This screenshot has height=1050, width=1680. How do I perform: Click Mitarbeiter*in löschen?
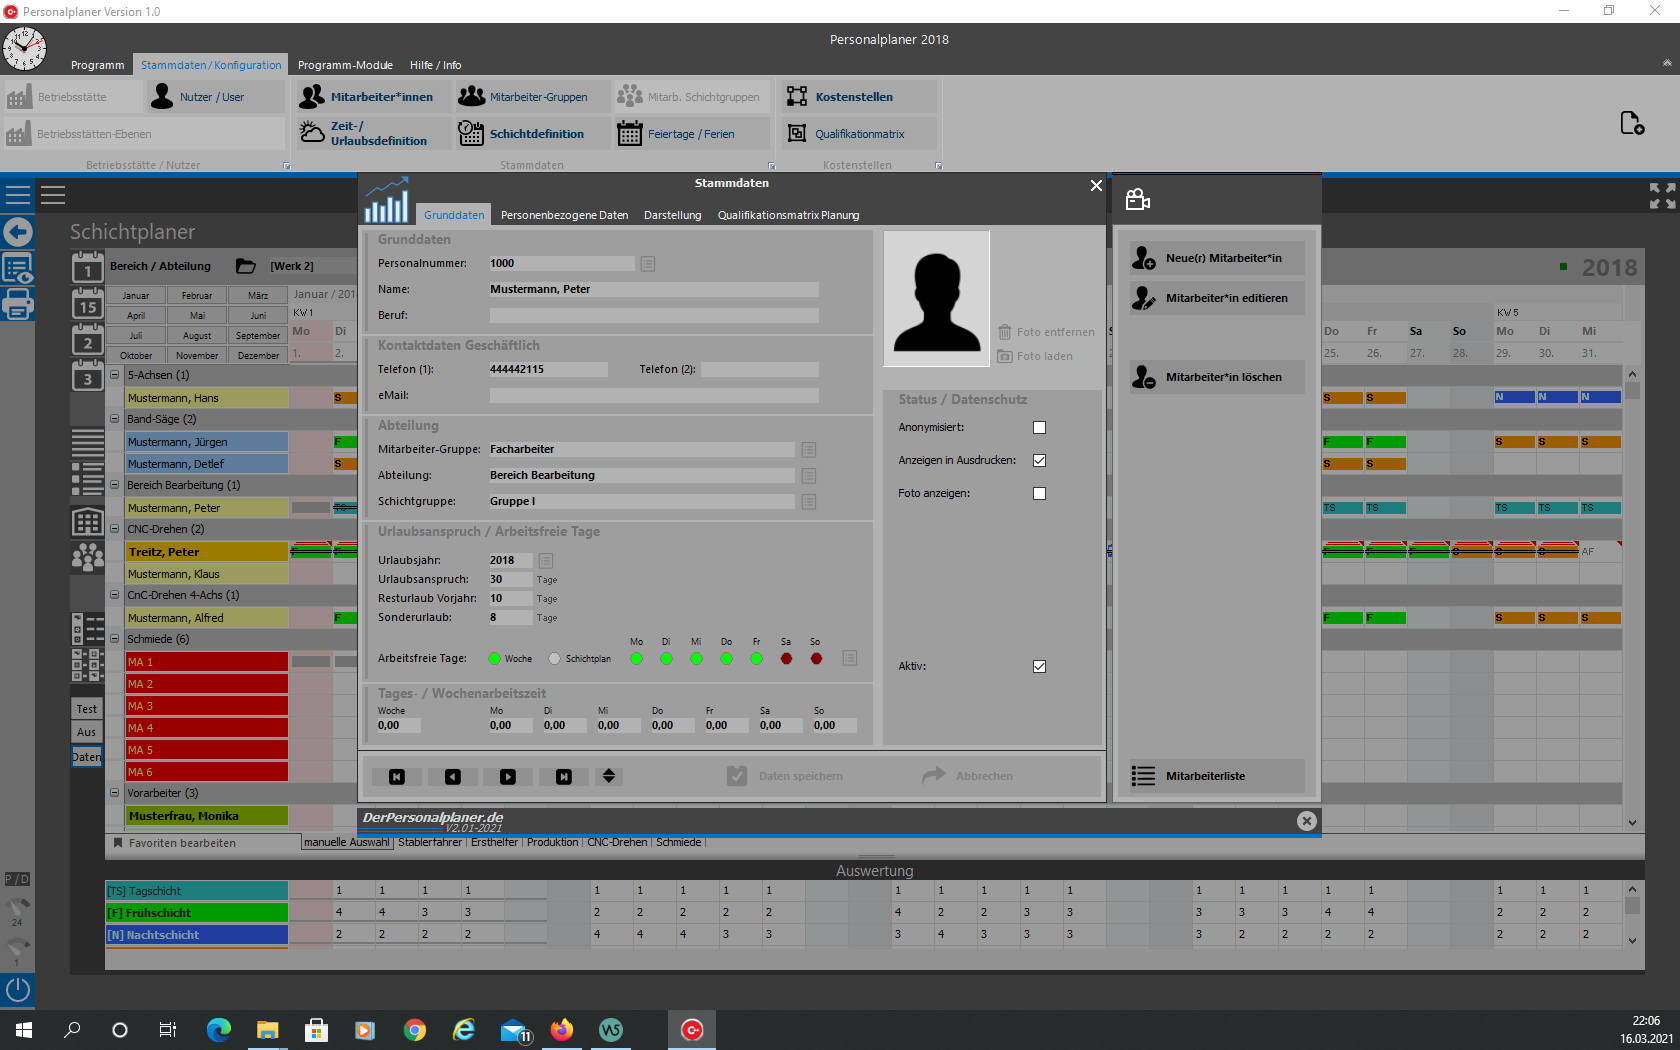(1222, 377)
